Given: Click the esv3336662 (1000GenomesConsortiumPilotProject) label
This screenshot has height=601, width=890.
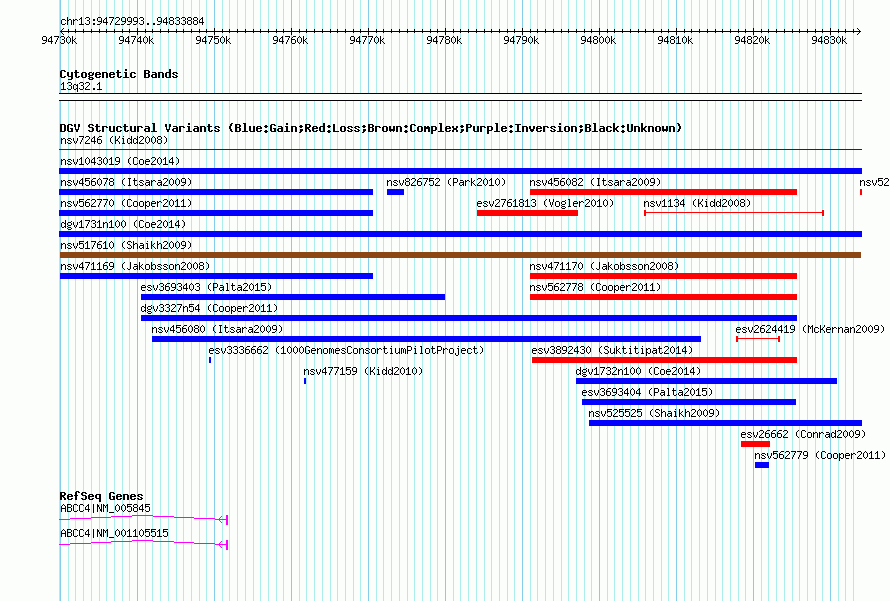Looking at the screenshot, I should pos(346,350).
